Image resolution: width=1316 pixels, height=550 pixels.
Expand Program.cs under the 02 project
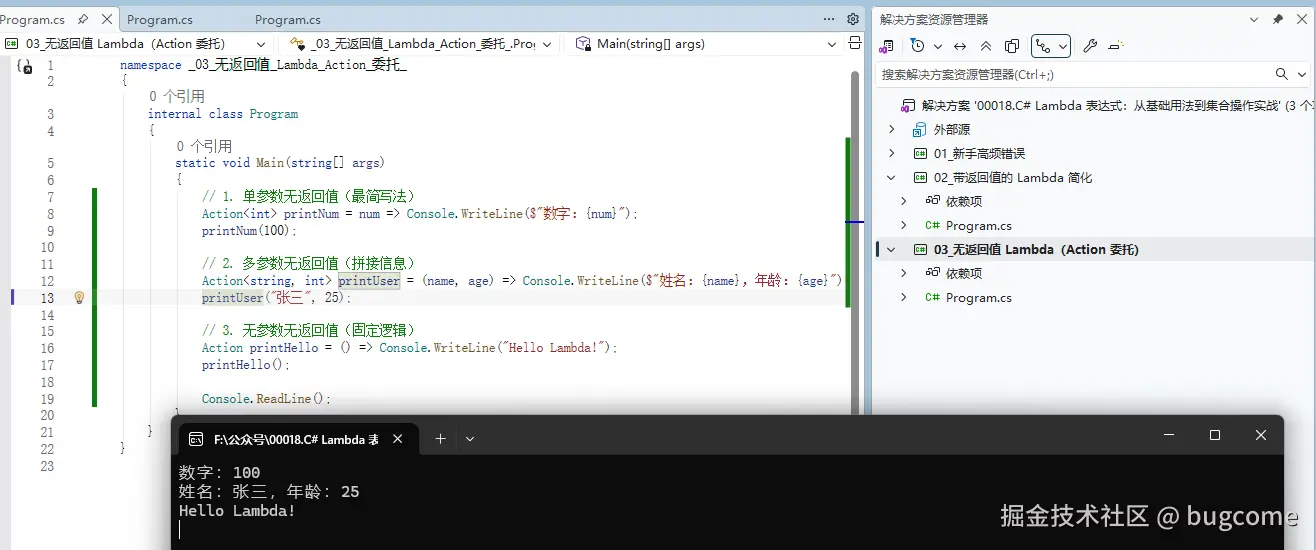[x=904, y=225]
